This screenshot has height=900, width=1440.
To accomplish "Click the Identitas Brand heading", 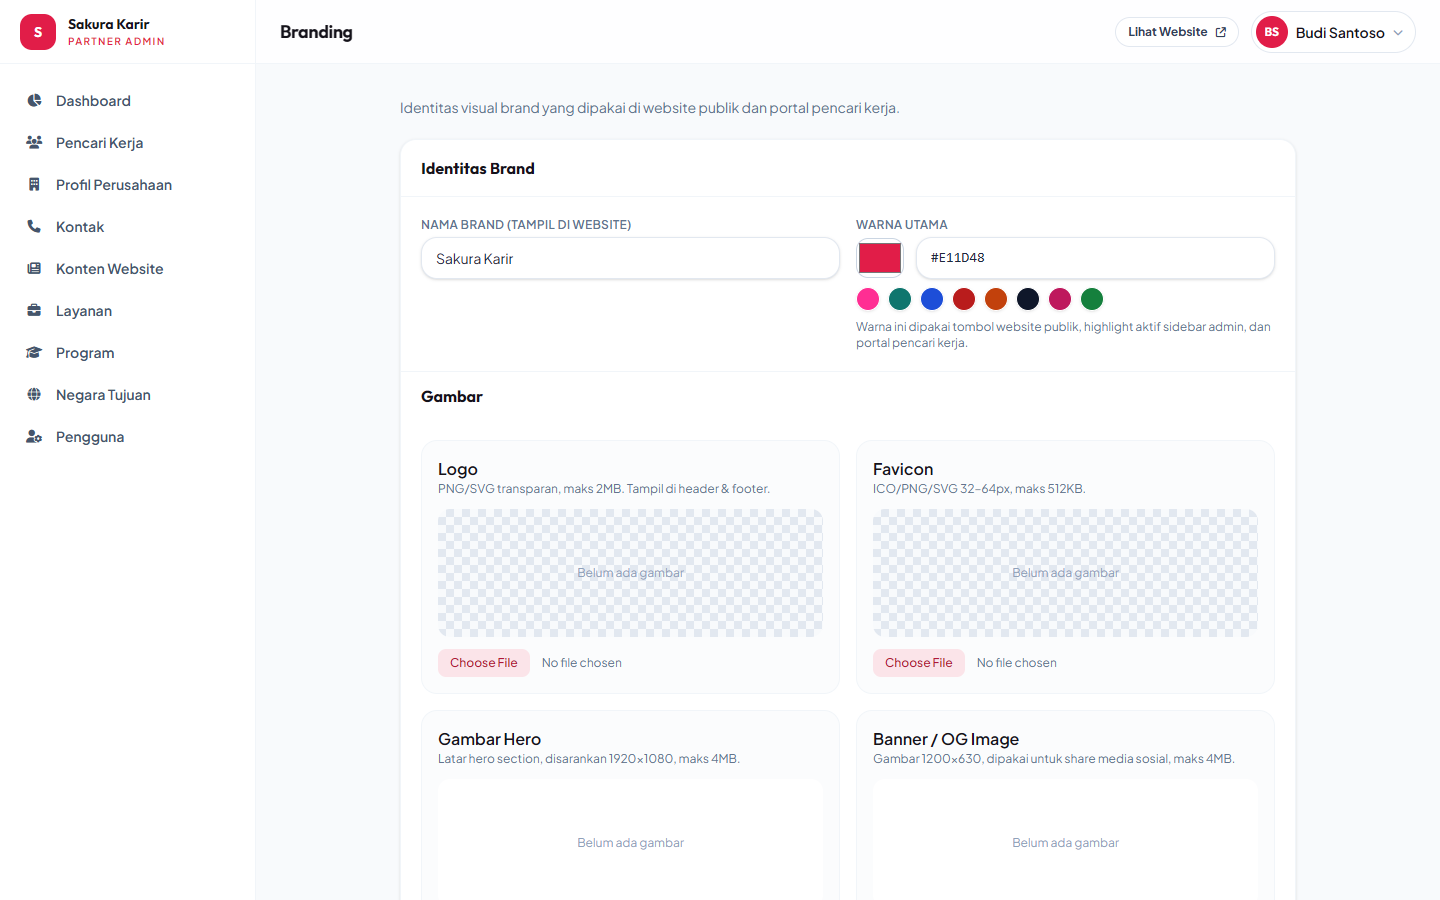I will pyautogui.click(x=478, y=168).
